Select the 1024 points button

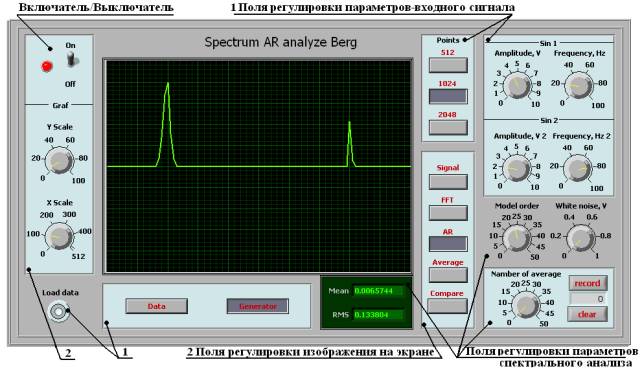coord(448,96)
